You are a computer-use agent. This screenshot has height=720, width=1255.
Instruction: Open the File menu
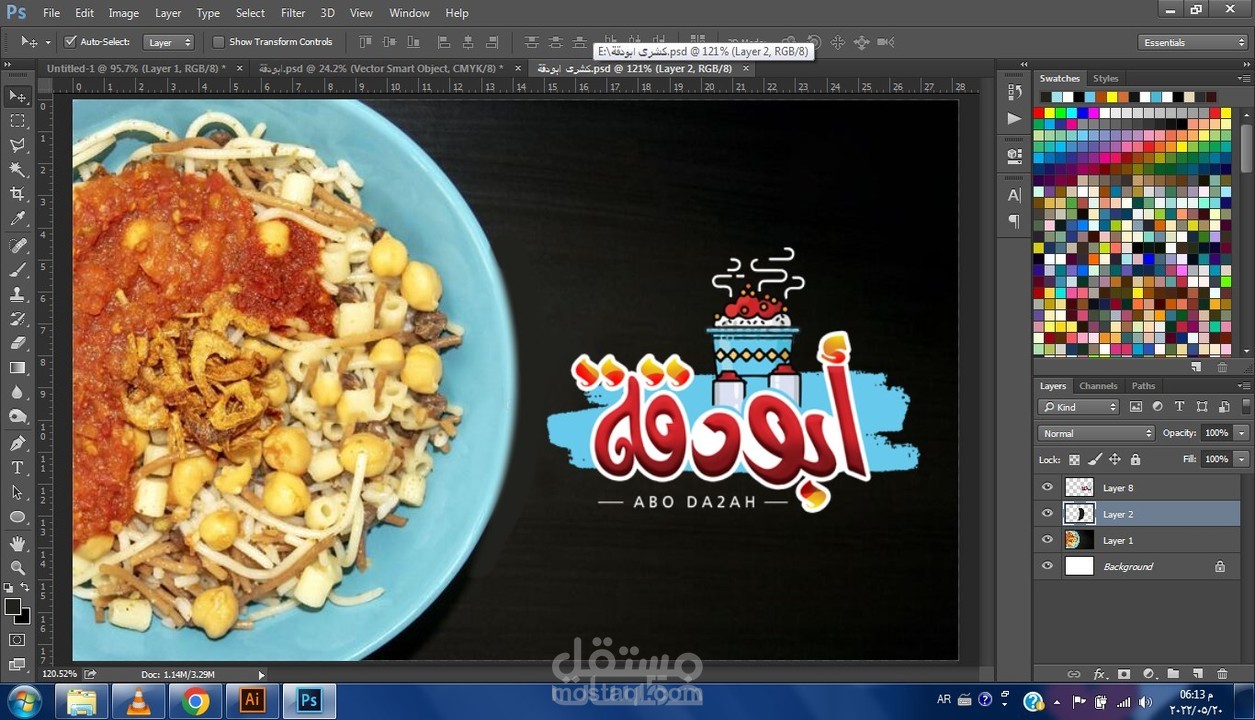click(x=51, y=13)
